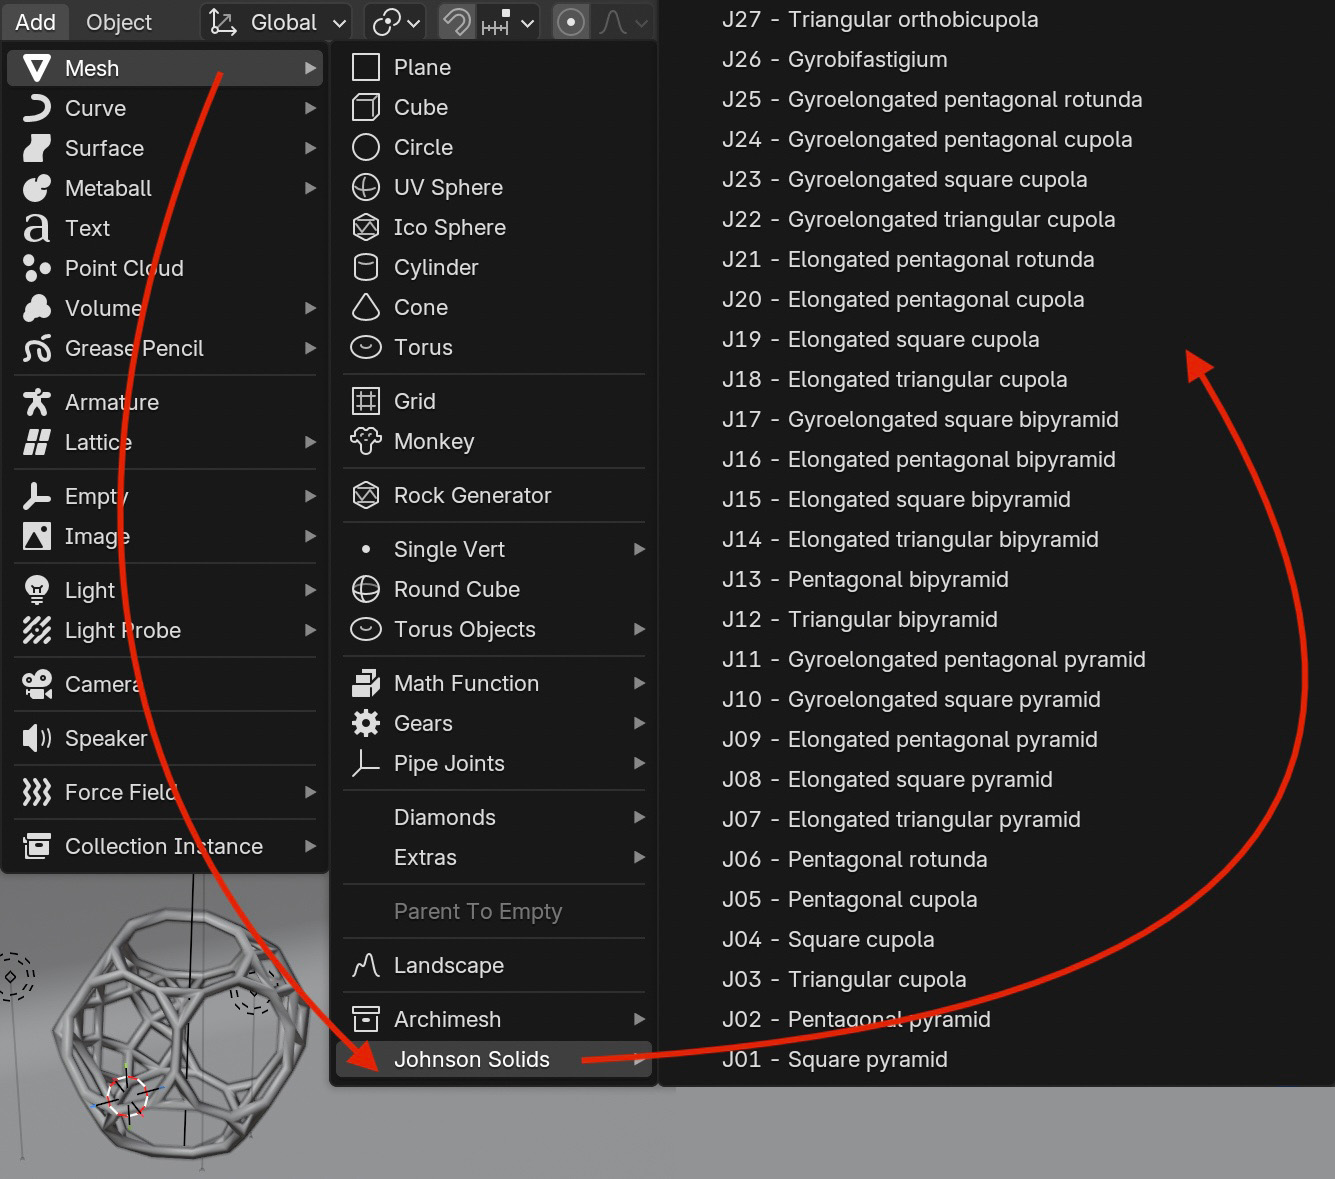This screenshot has width=1335, height=1179.
Task: Open the Extras submenu entry
Action: point(494,857)
